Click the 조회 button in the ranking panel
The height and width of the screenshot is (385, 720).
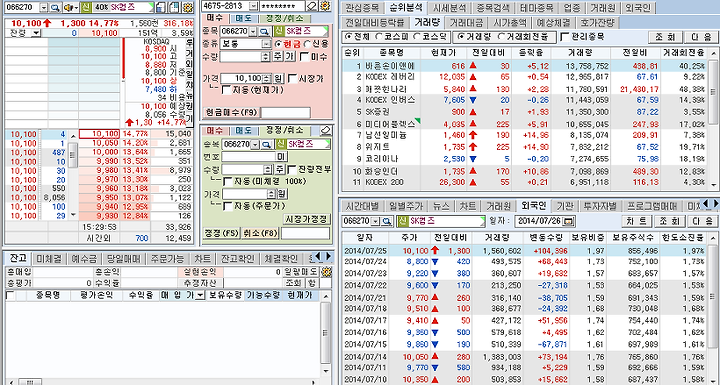664,37
